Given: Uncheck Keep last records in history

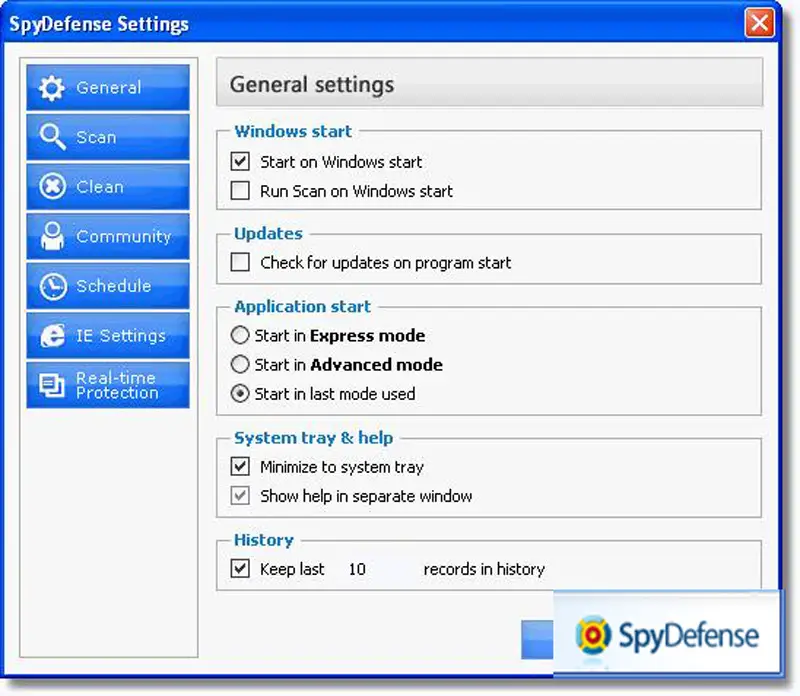Looking at the screenshot, I should pyautogui.click(x=240, y=568).
